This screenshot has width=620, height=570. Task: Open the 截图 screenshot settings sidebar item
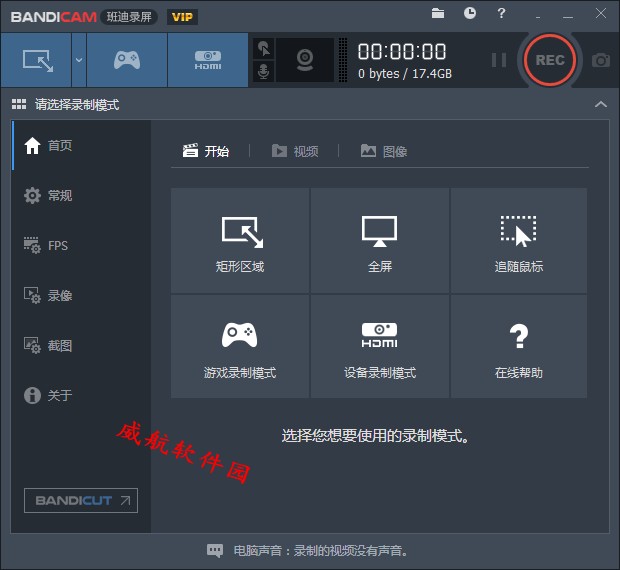coord(81,345)
